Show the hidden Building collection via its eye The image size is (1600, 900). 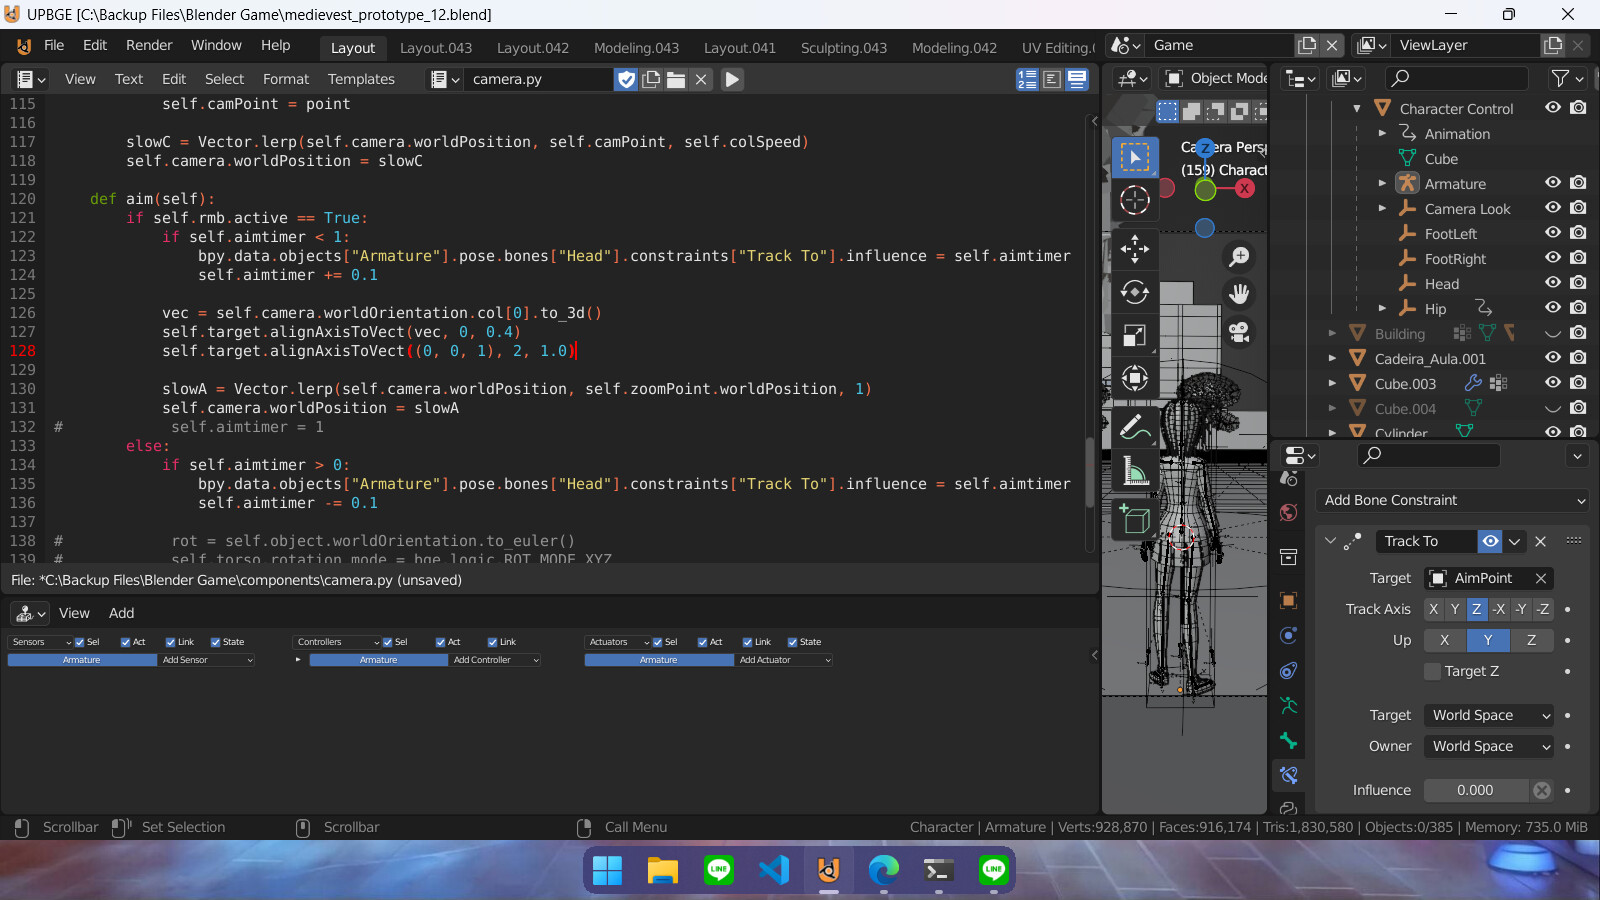(x=1553, y=333)
